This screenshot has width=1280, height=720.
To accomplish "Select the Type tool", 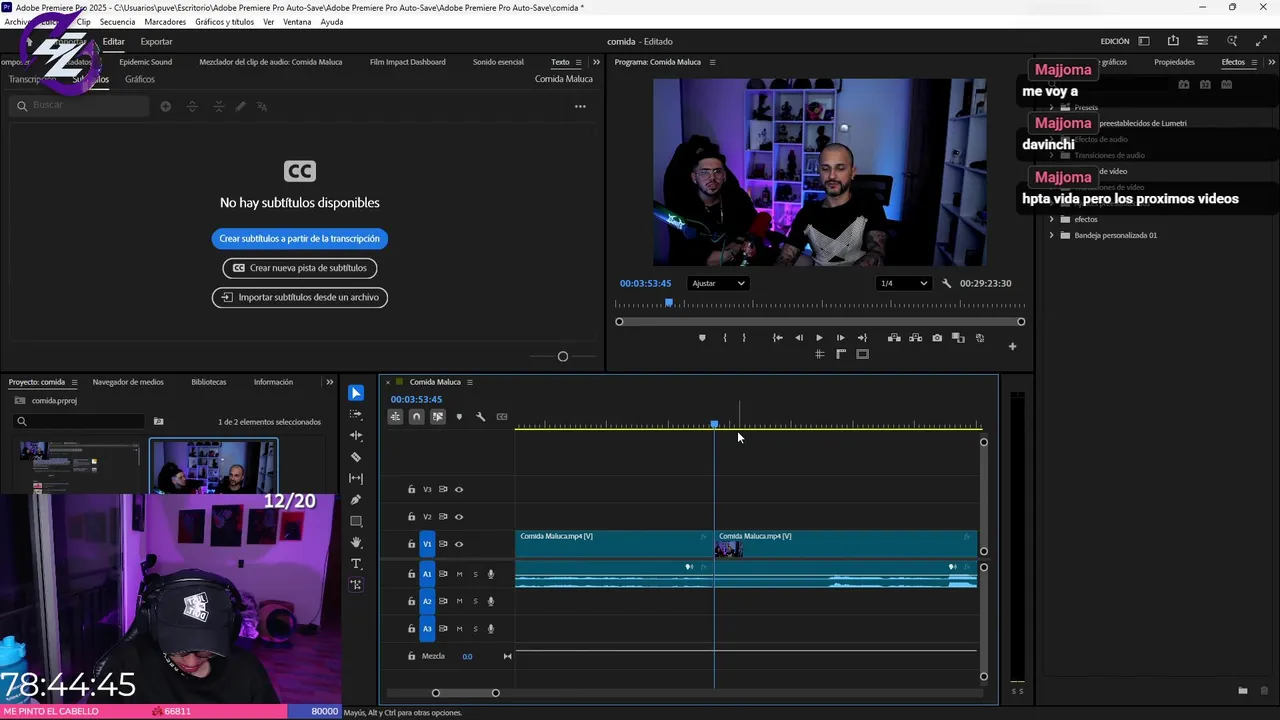I will [x=356, y=564].
